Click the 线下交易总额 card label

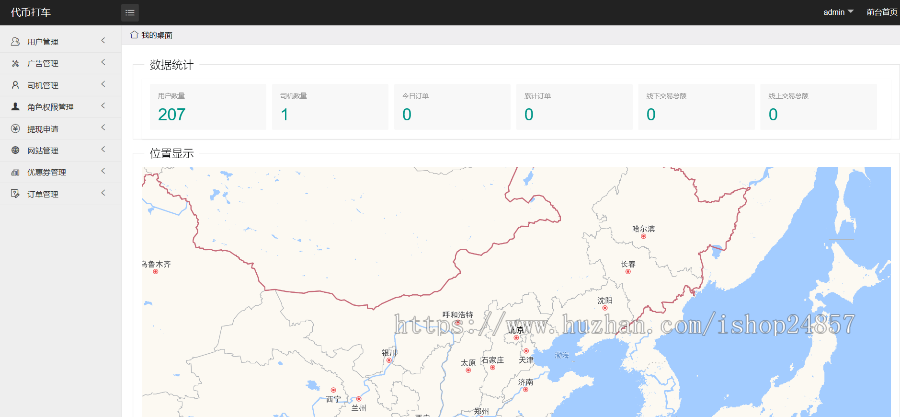666,96
